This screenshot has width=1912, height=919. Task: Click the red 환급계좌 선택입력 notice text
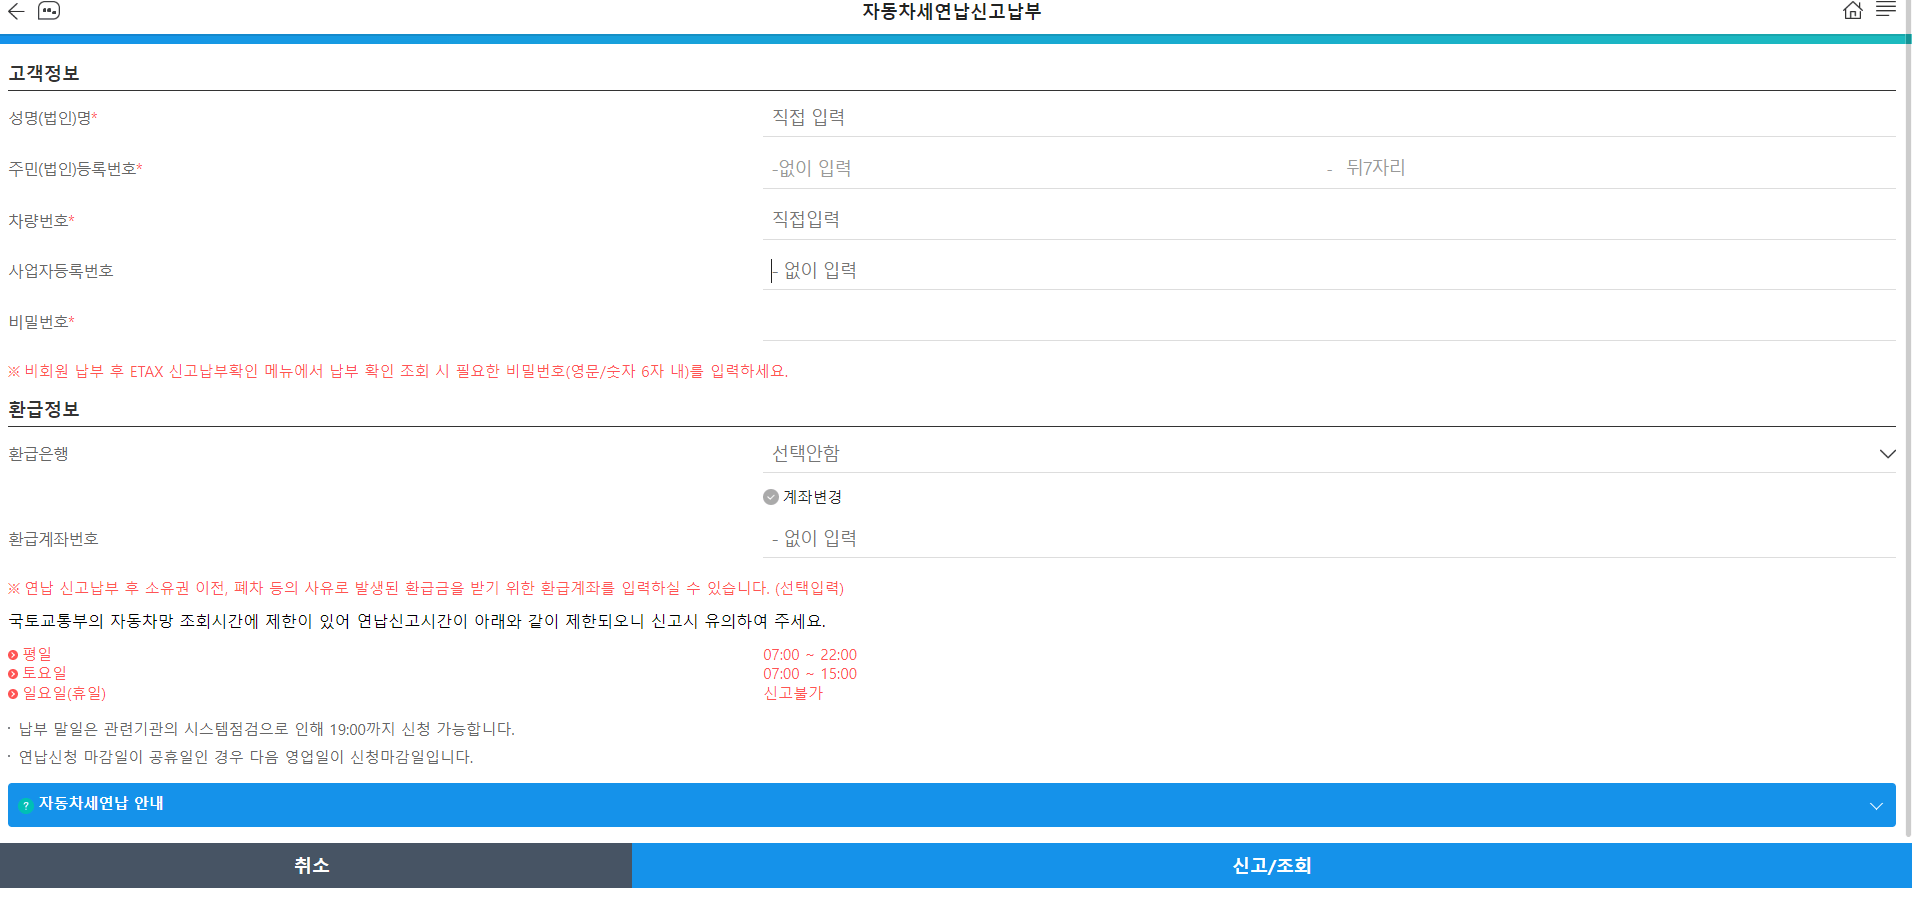426,588
